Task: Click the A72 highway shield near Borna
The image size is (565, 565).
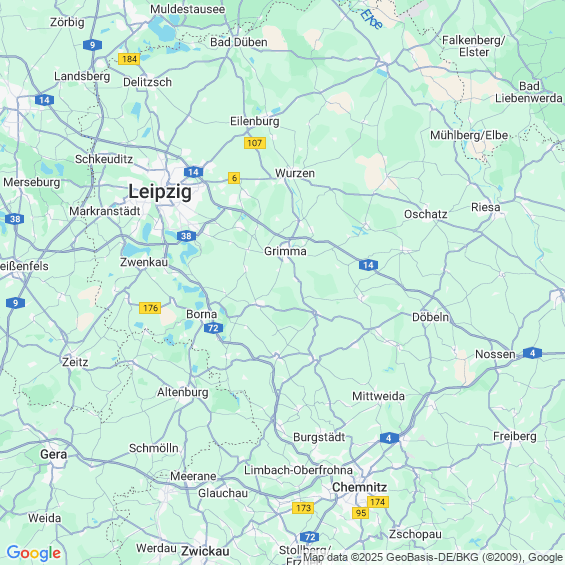Action: click(x=213, y=328)
